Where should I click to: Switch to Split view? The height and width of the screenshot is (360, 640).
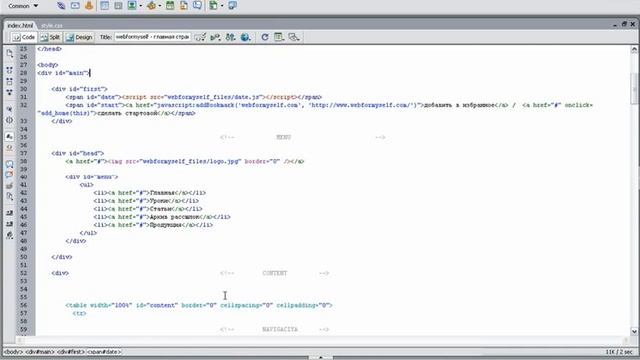tap(51, 37)
